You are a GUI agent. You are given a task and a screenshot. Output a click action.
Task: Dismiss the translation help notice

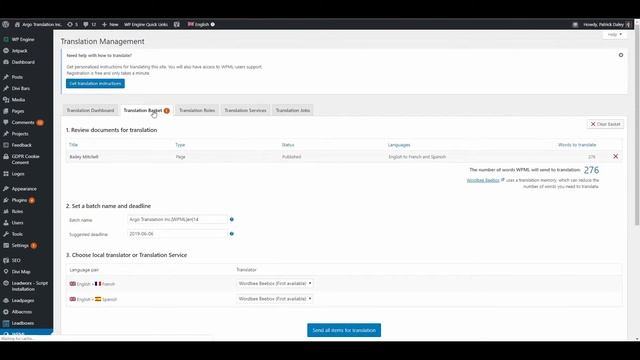tap(621, 55)
